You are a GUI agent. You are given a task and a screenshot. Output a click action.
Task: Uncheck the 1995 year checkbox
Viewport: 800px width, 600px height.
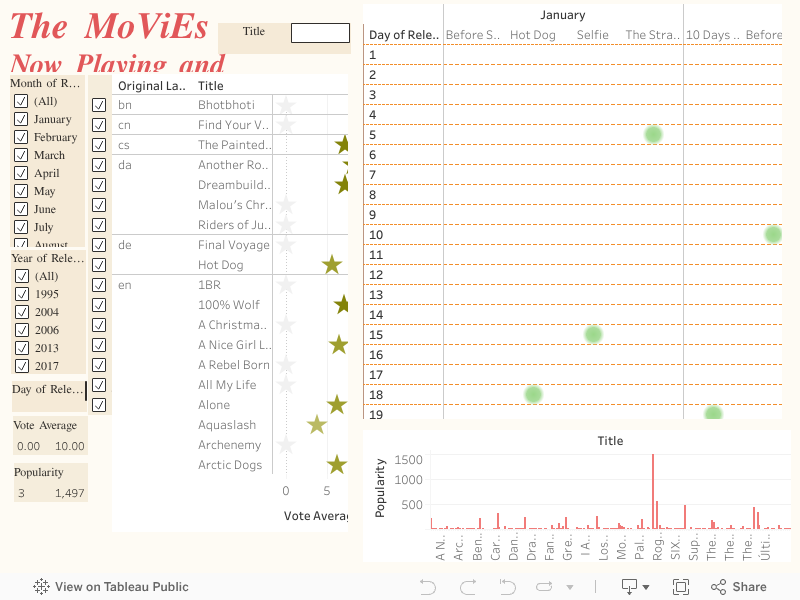pos(22,294)
